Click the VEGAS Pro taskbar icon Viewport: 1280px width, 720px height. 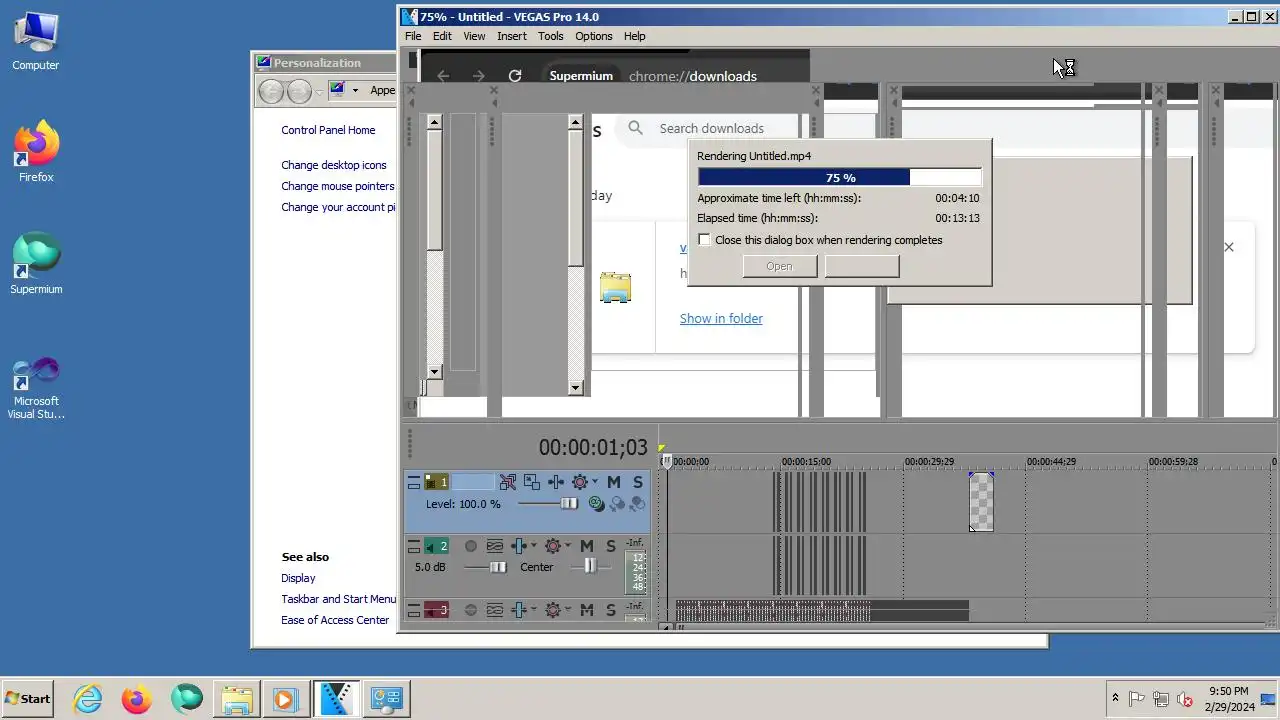click(335, 699)
